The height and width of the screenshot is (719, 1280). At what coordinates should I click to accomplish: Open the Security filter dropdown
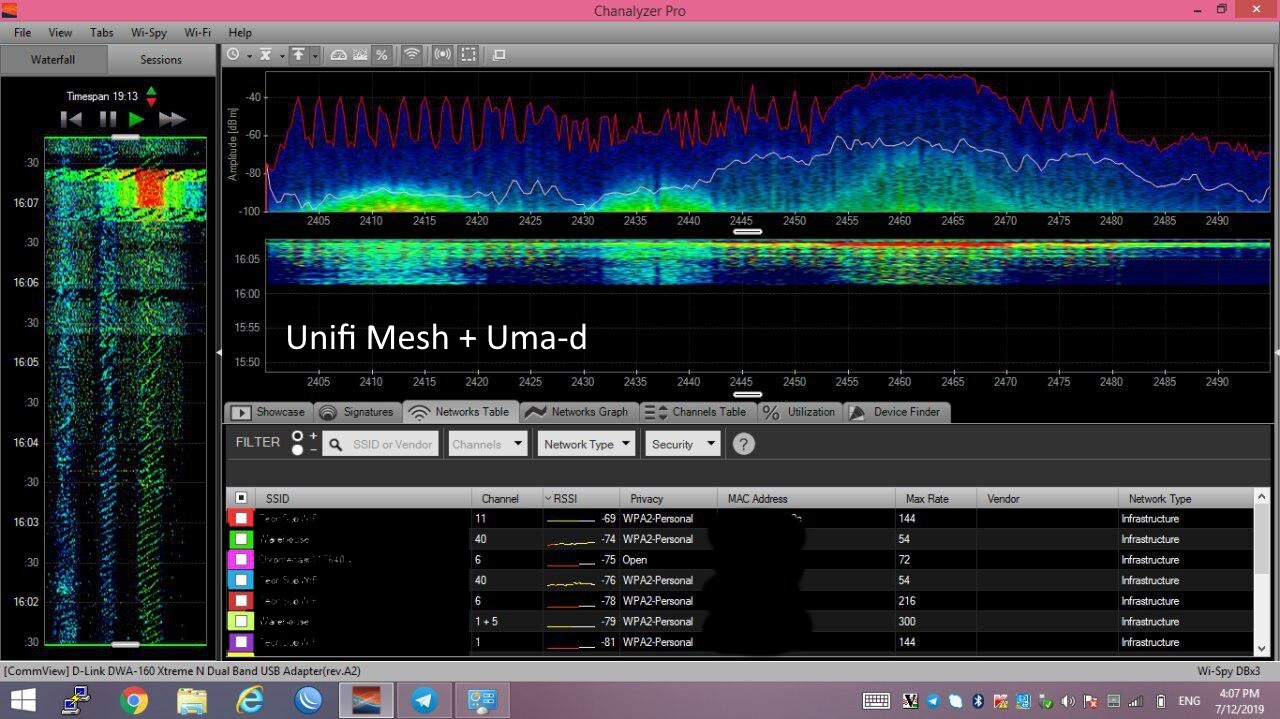click(683, 444)
